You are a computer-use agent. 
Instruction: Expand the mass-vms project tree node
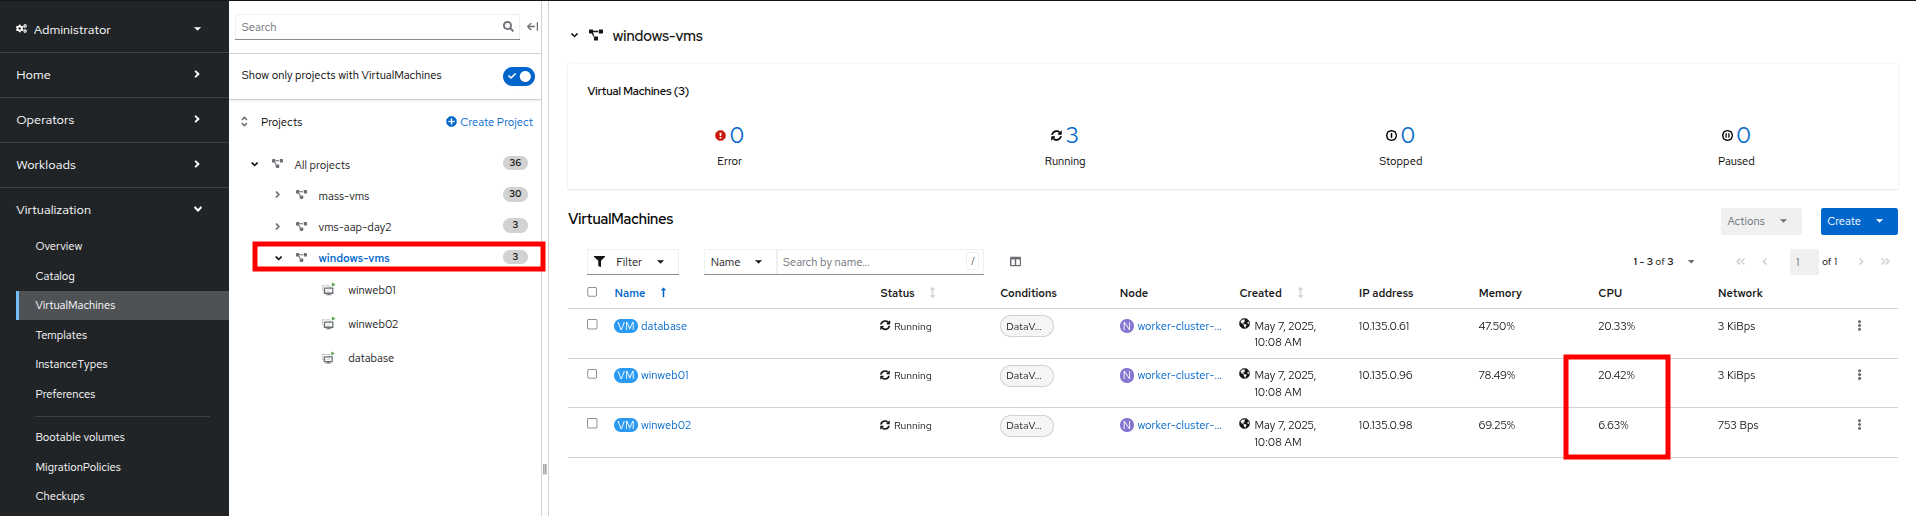[x=278, y=195]
